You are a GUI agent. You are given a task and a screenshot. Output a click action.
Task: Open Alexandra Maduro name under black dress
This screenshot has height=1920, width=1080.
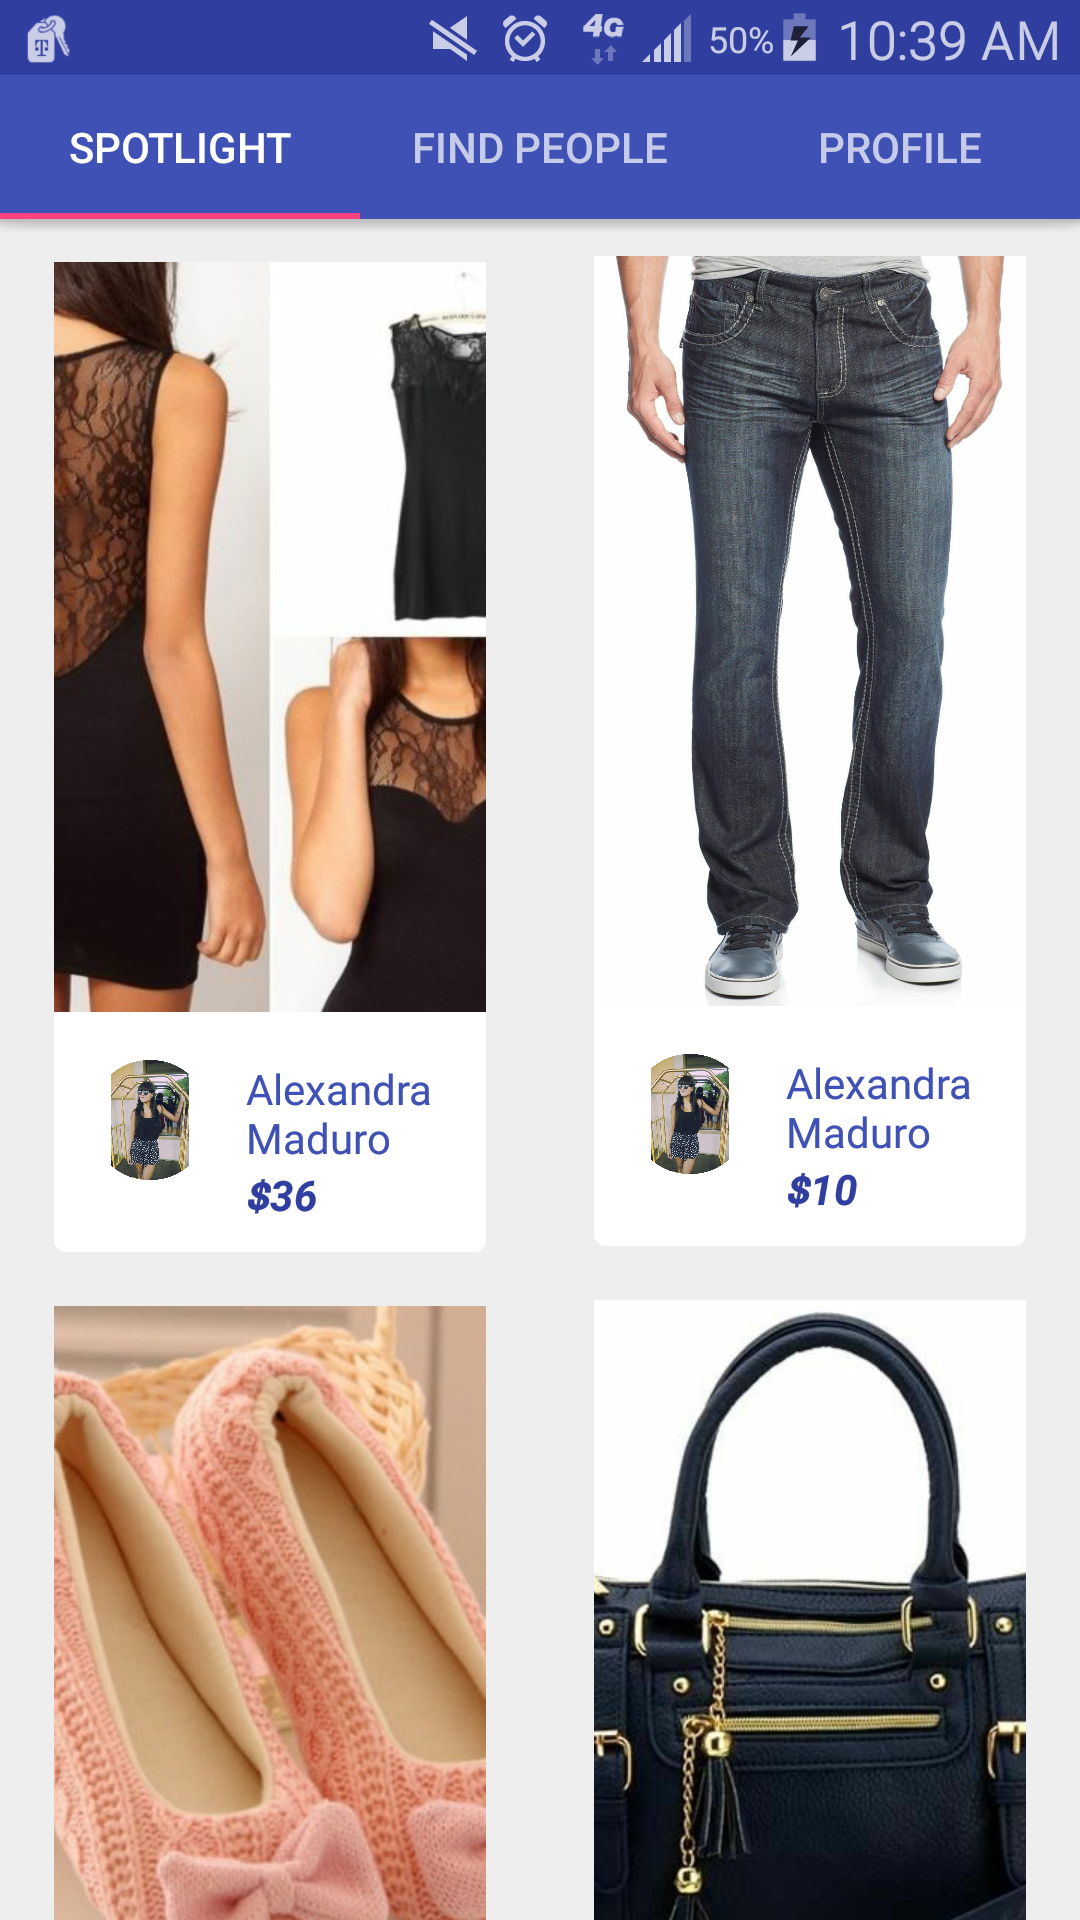pos(339,1115)
